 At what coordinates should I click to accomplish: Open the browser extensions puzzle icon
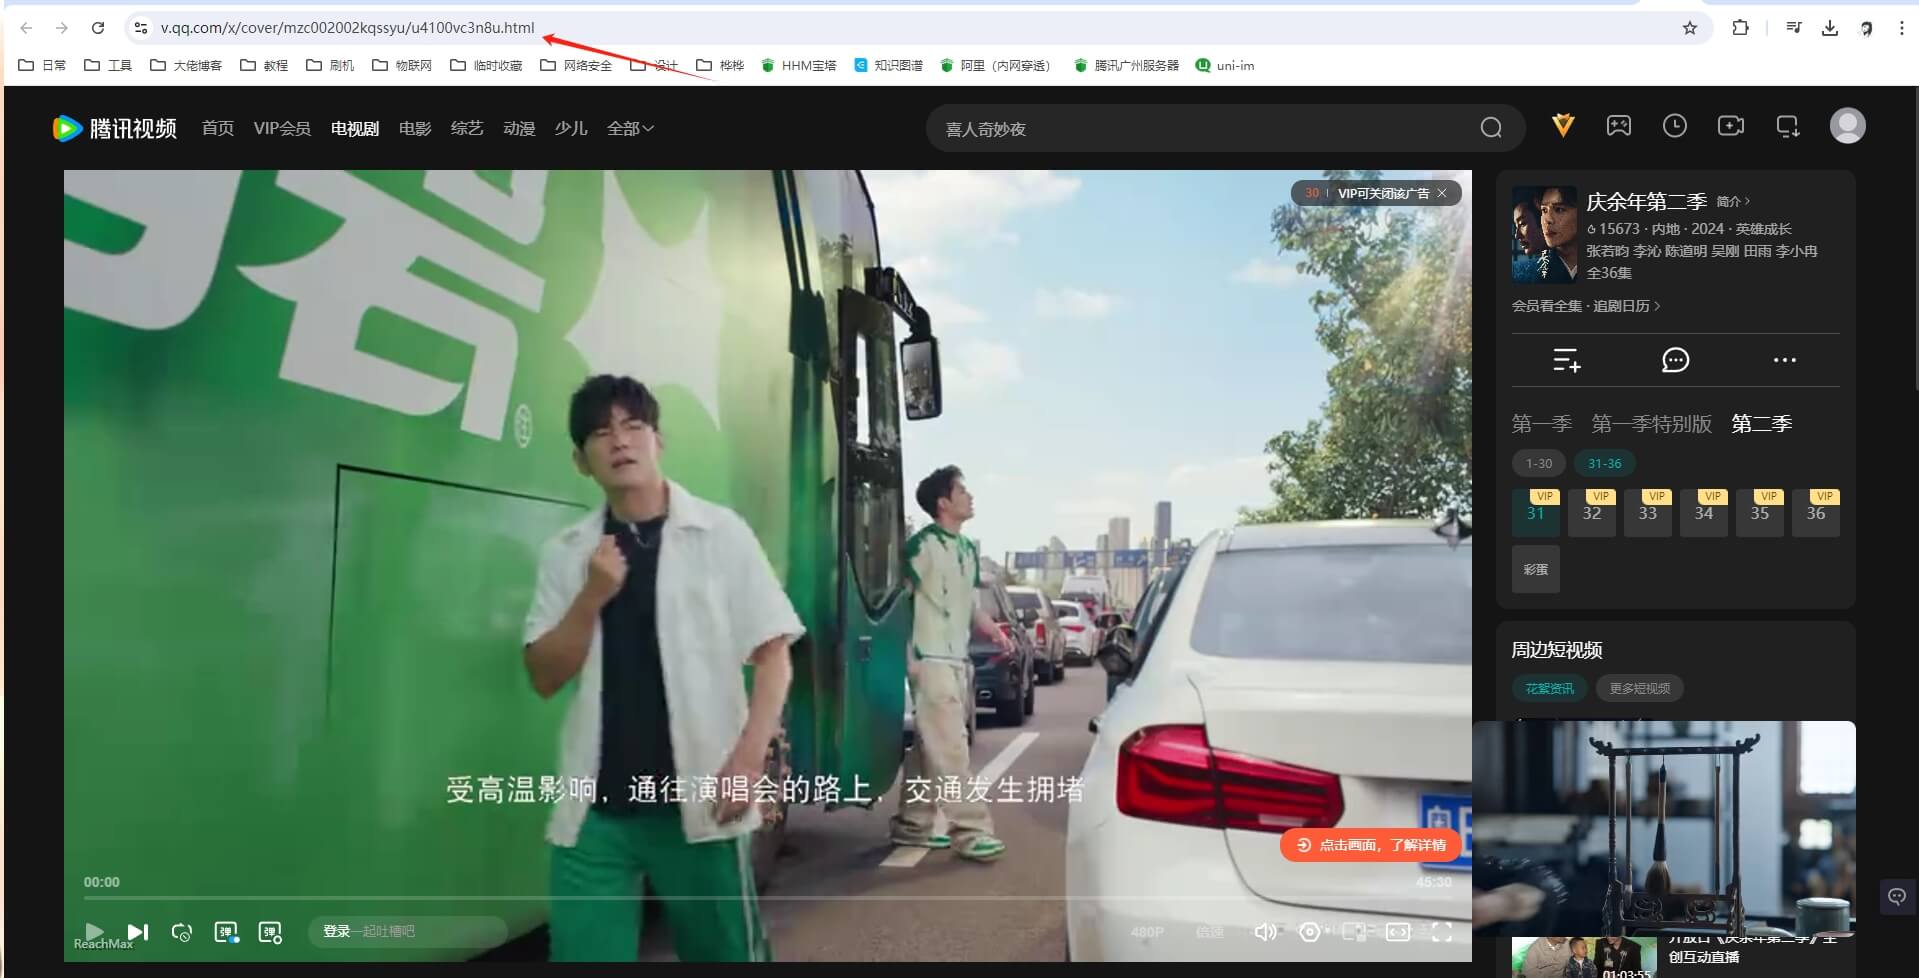[1741, 28]
